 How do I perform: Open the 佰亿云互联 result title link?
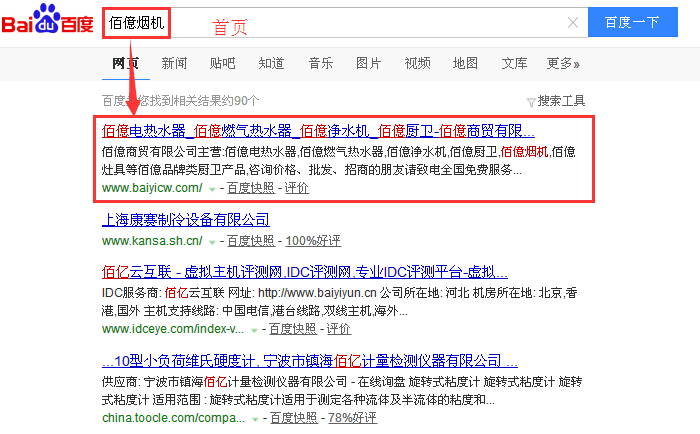click(304, 271)
